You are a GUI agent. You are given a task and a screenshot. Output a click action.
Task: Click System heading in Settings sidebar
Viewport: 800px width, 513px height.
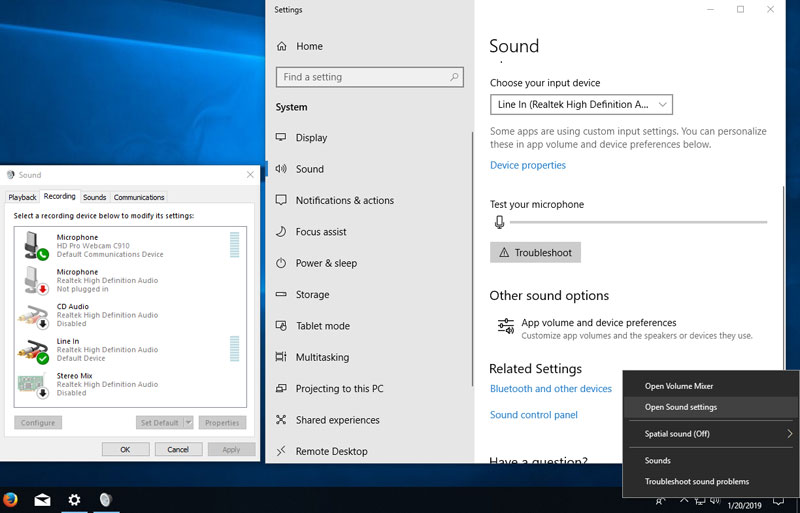tap(291, 107)
